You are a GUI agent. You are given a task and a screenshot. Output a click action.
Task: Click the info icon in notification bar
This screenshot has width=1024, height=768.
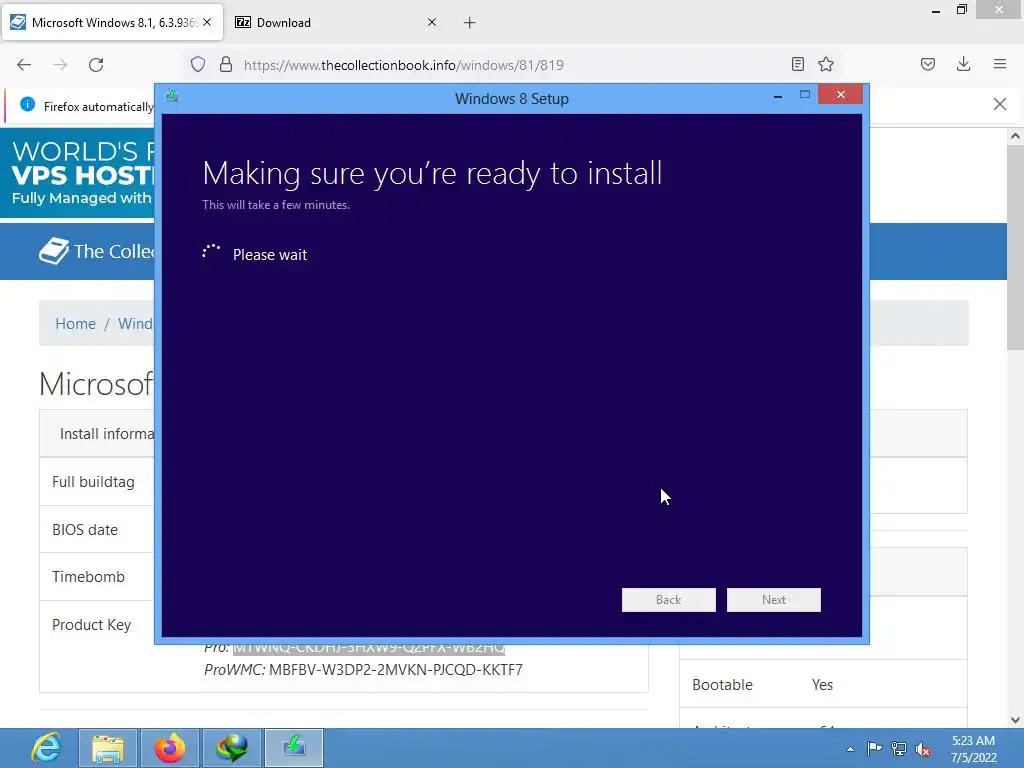[27, 104]
